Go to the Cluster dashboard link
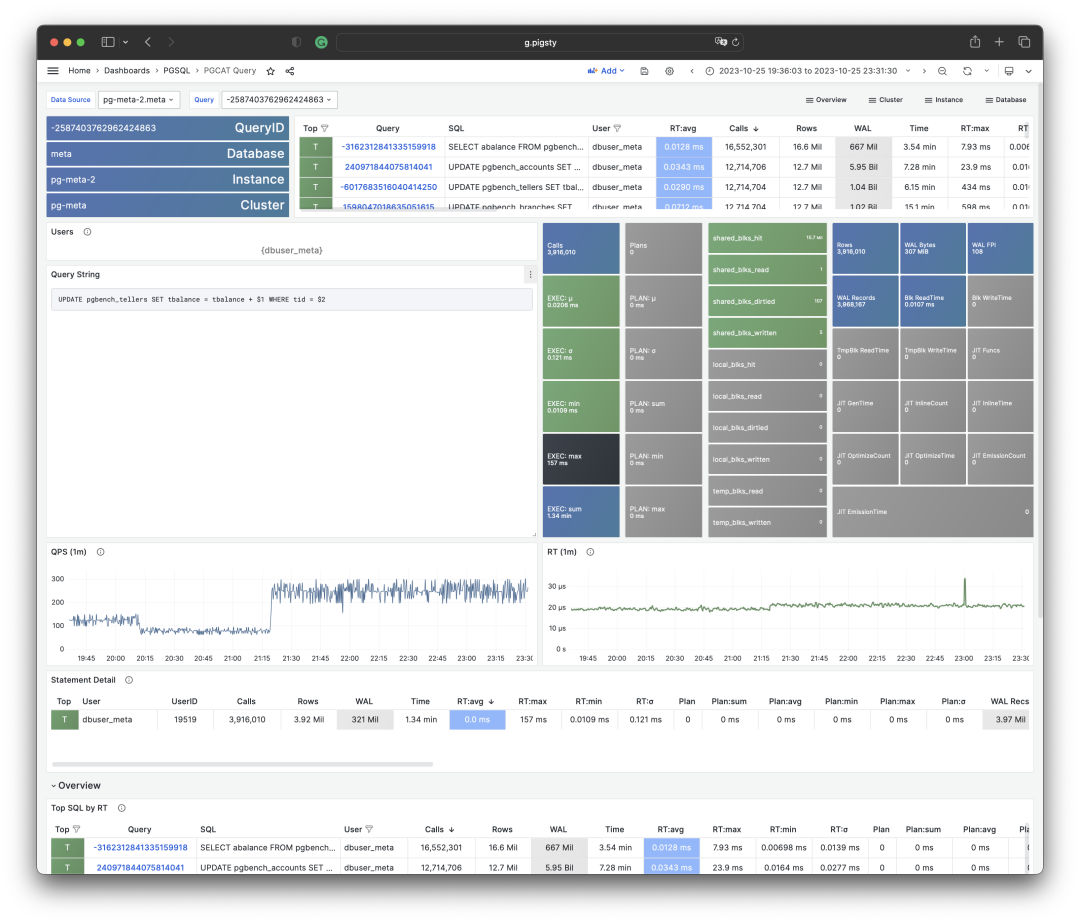Viewport: 1080px width, 923px height. pyautogui.click(x=885, y=100)
